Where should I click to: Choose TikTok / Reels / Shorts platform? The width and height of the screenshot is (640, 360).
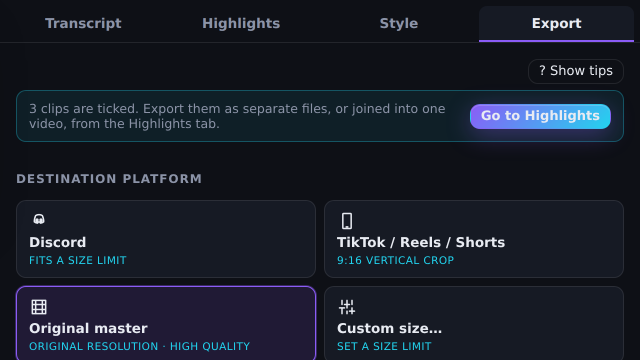[x=473, y=239]
